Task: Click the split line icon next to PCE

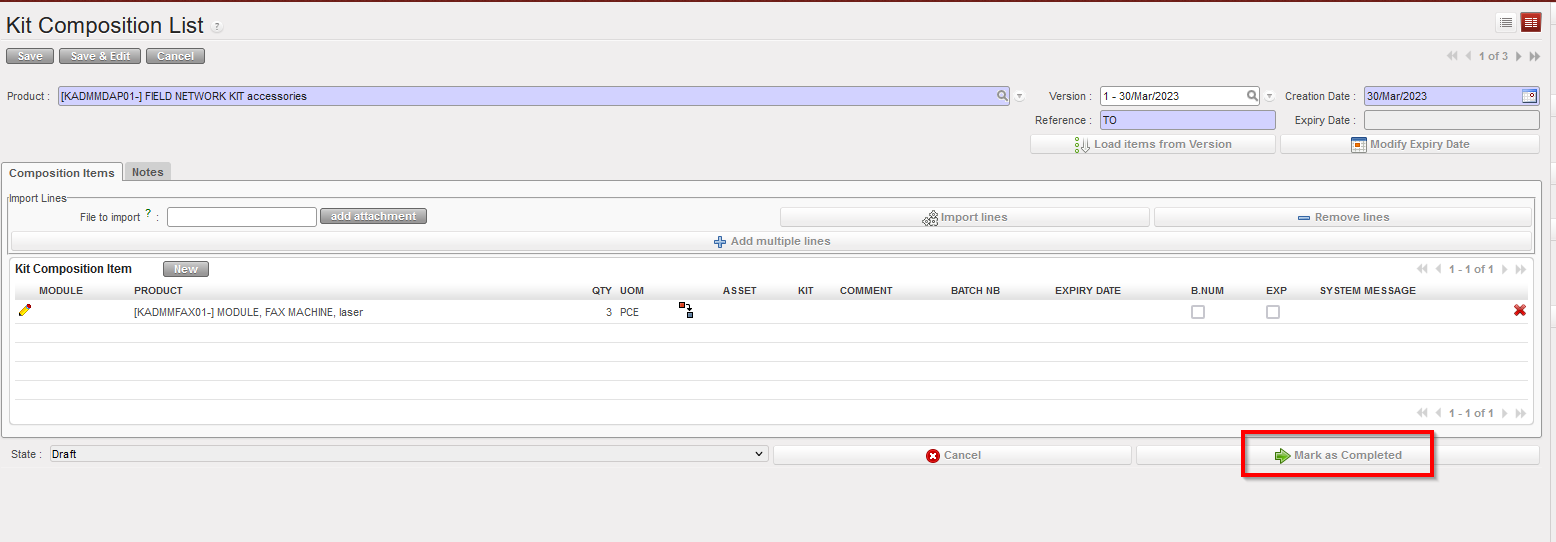Action: coord(686,311)
